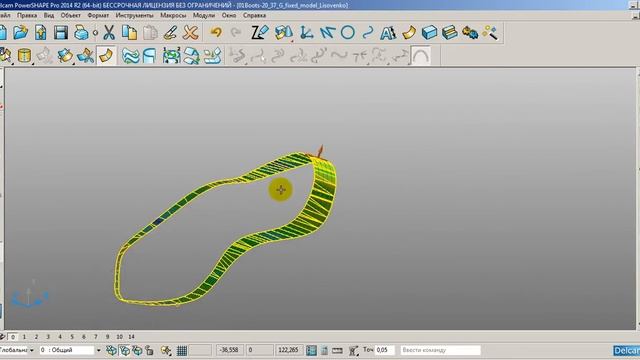
Task: Open the magic wand wizard icon
Action: pos(490,33)
